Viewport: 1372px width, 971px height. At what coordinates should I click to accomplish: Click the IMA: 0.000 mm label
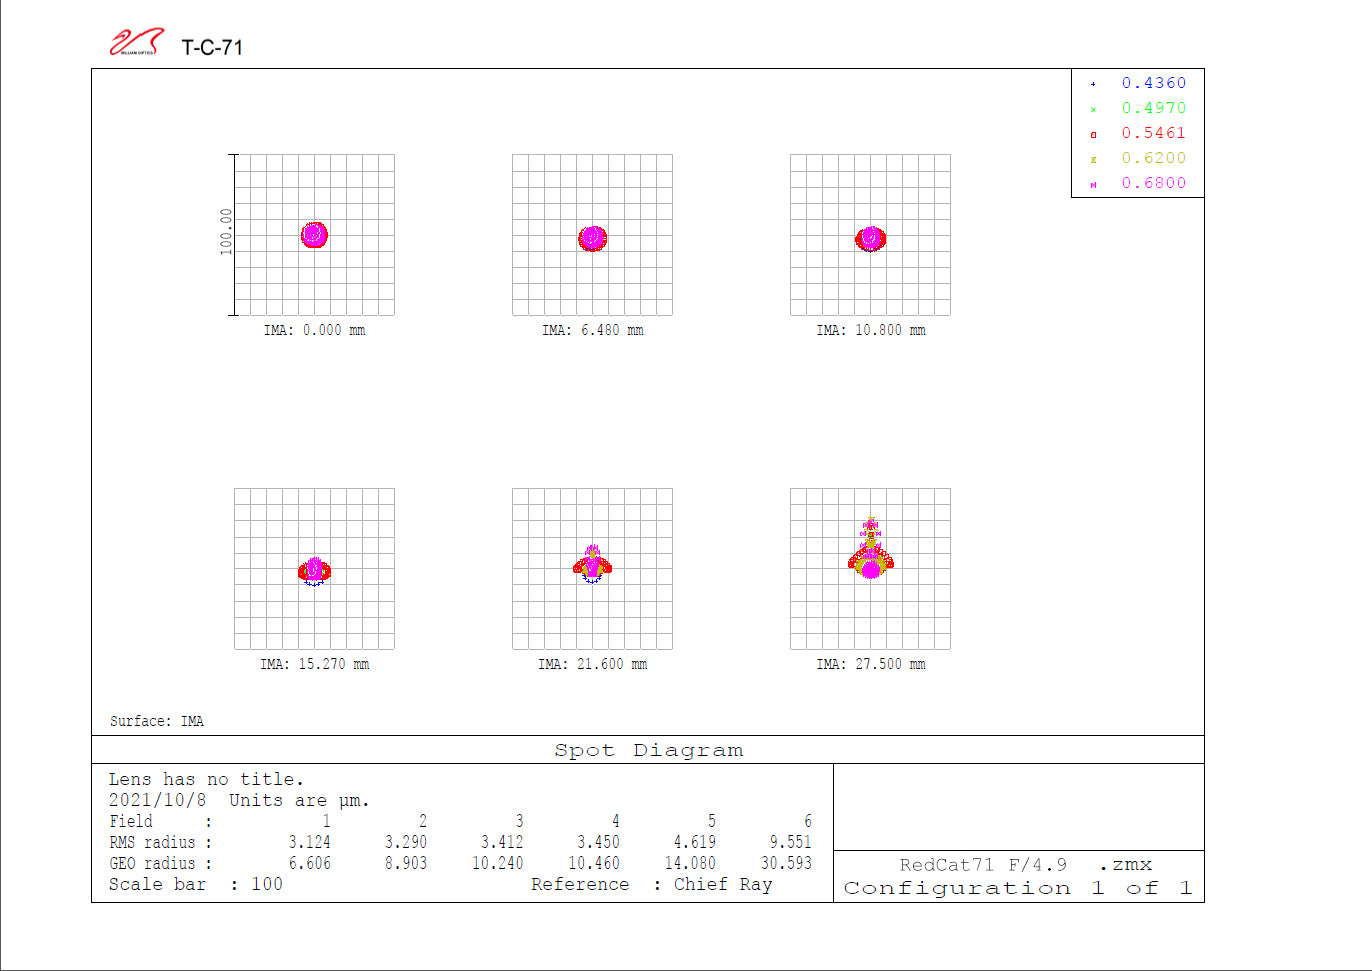coord(314,330)
